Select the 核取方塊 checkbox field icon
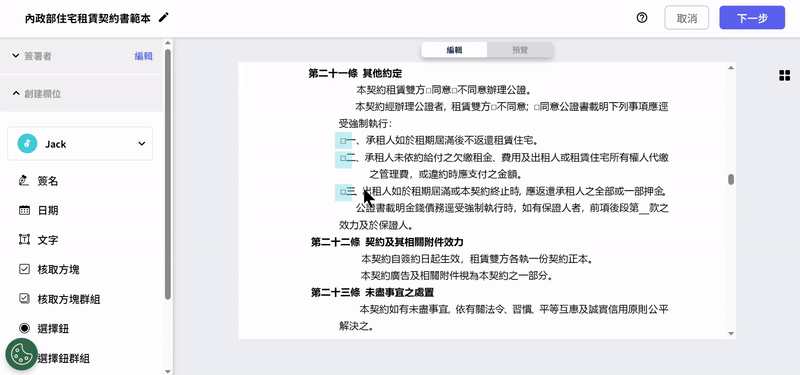Image resolution: width=800 pixels, height=375 pixels. click(x=24, y=269)
